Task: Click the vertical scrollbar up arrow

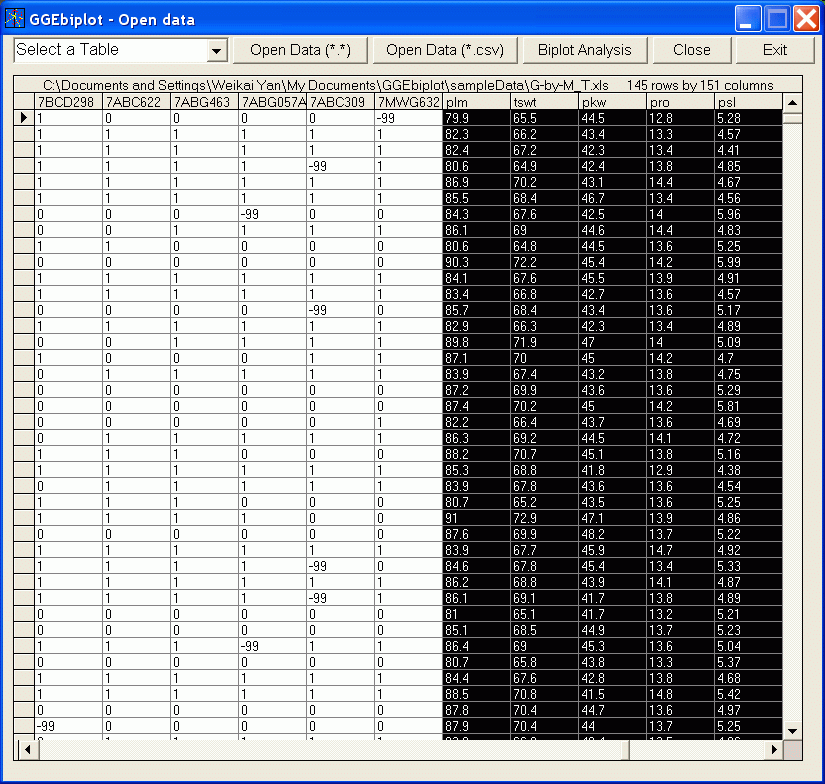Action: coord(792,103)
